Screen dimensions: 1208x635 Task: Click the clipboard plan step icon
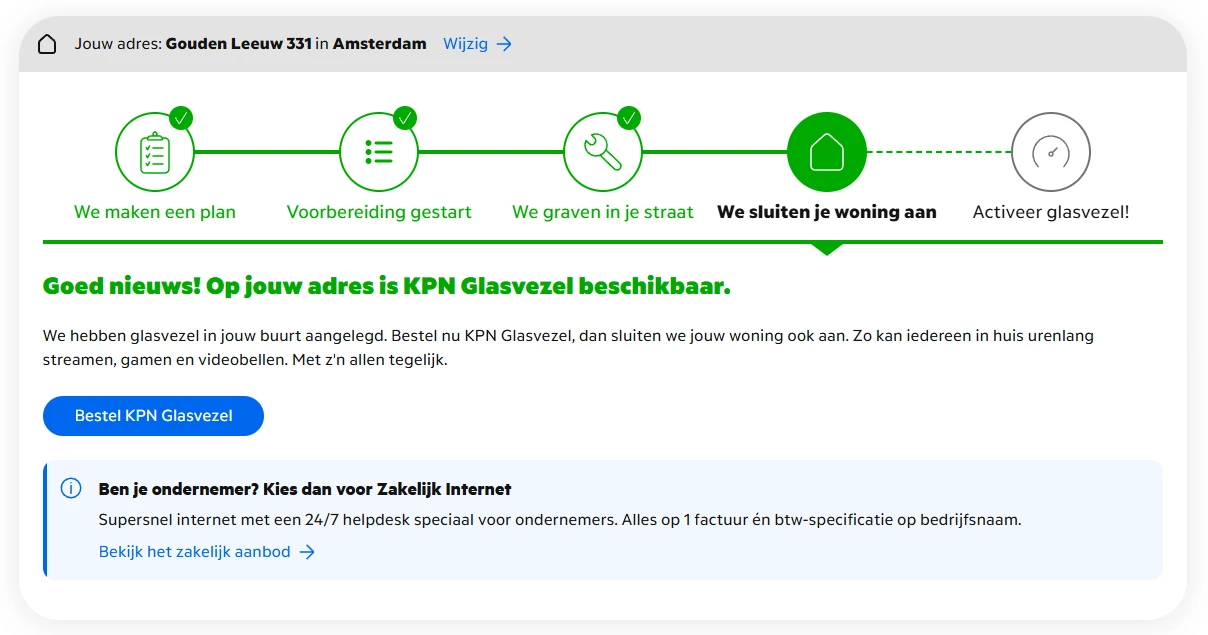point(155,152)
